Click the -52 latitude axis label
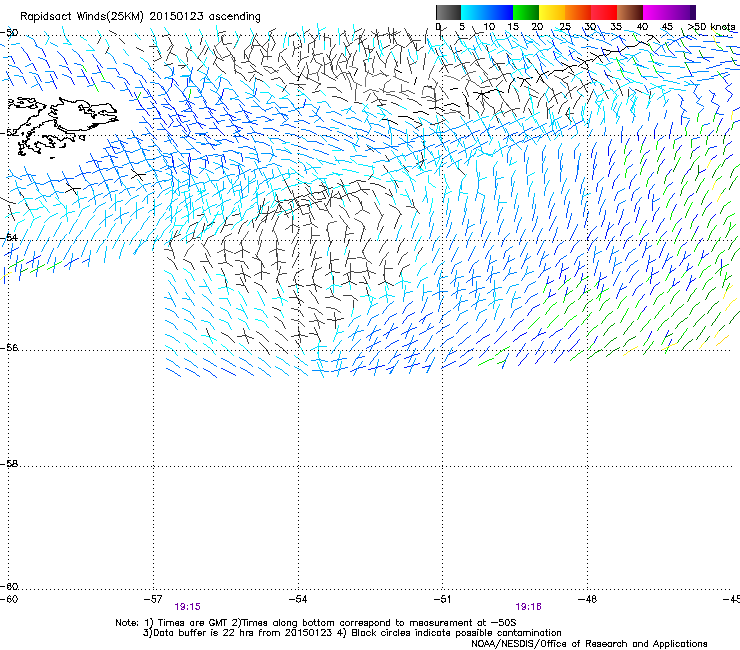Image resolution: width=740 pixels, height=650 pixels. click(9, 133)
